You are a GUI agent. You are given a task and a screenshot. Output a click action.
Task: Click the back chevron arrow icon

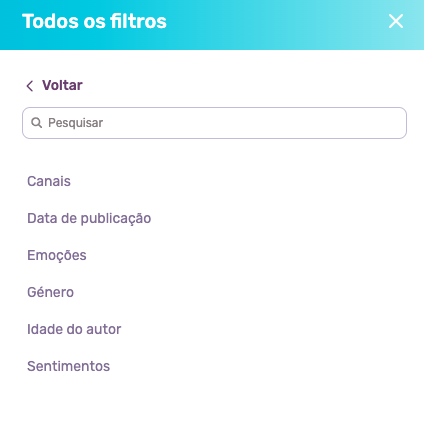pos(30,86)
